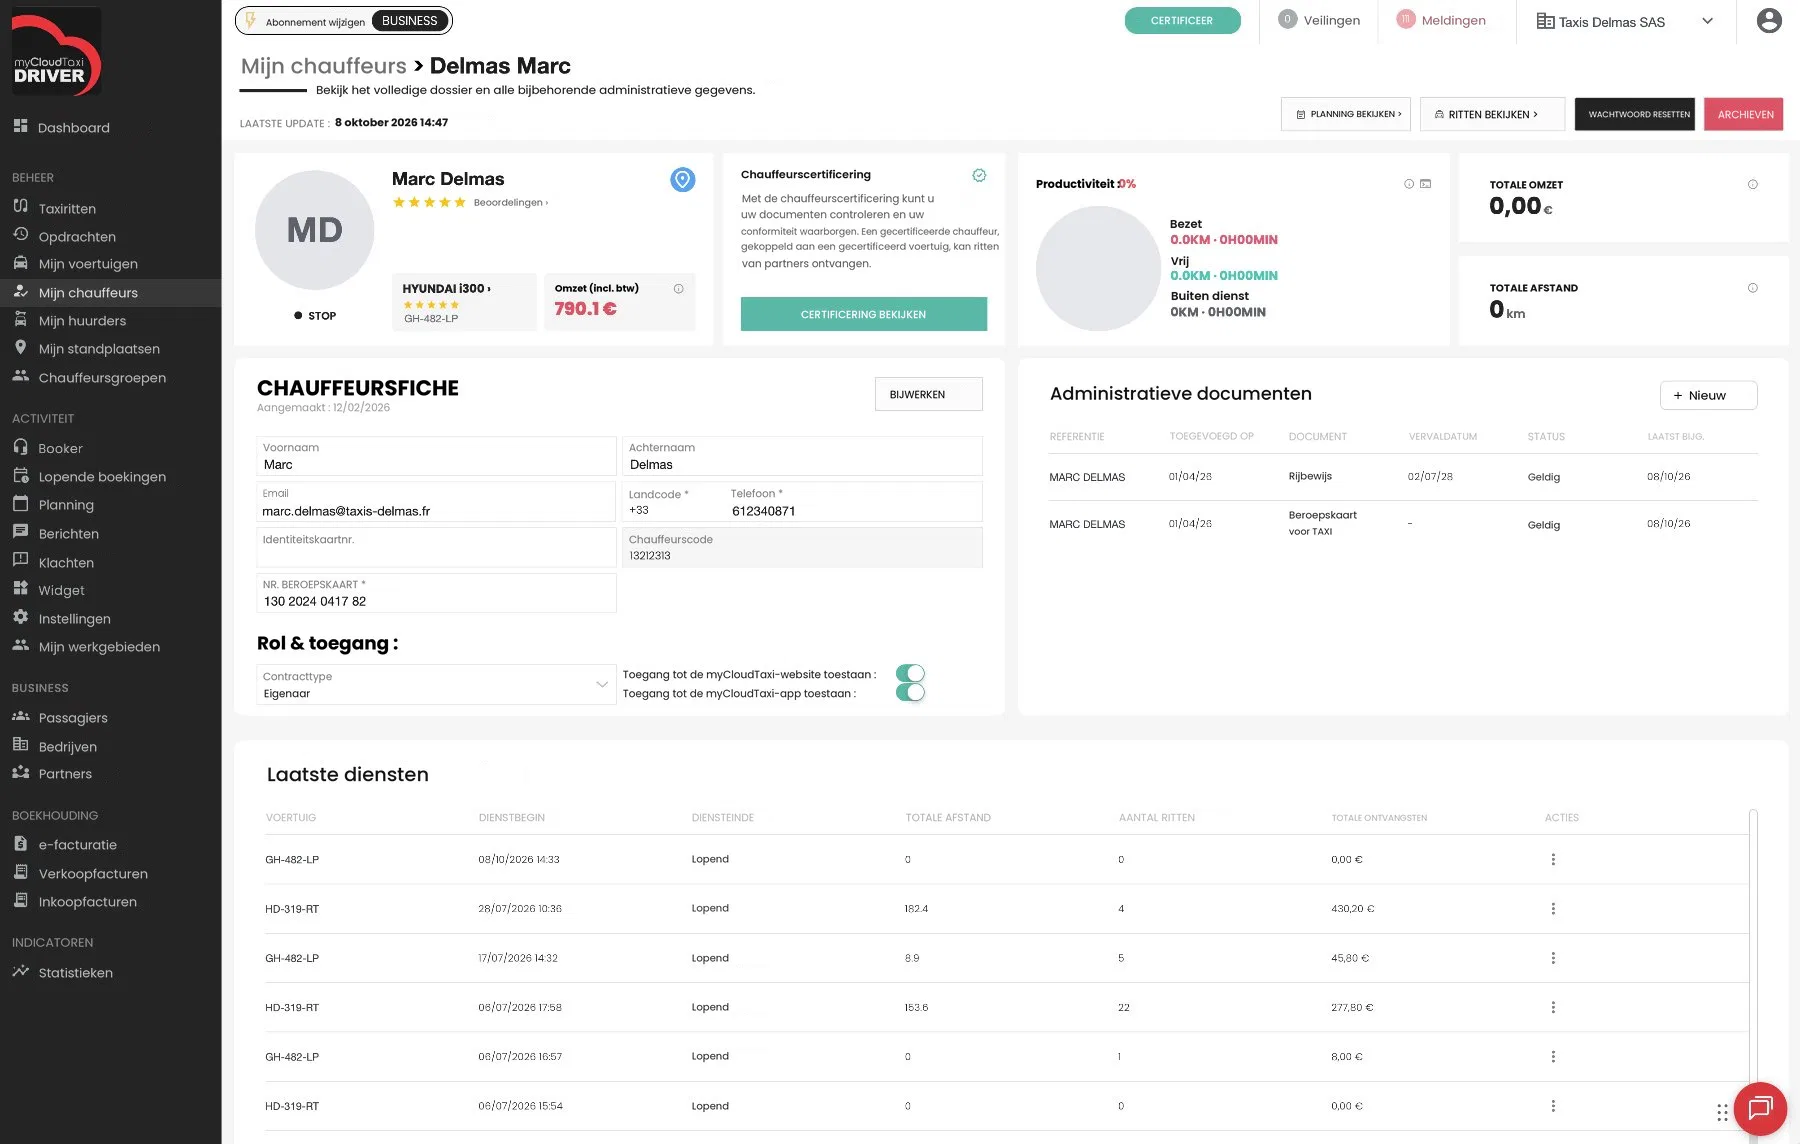1800x1144 pixels.
Task: Click the green Certificeer button
Action: click(1182, 20)
